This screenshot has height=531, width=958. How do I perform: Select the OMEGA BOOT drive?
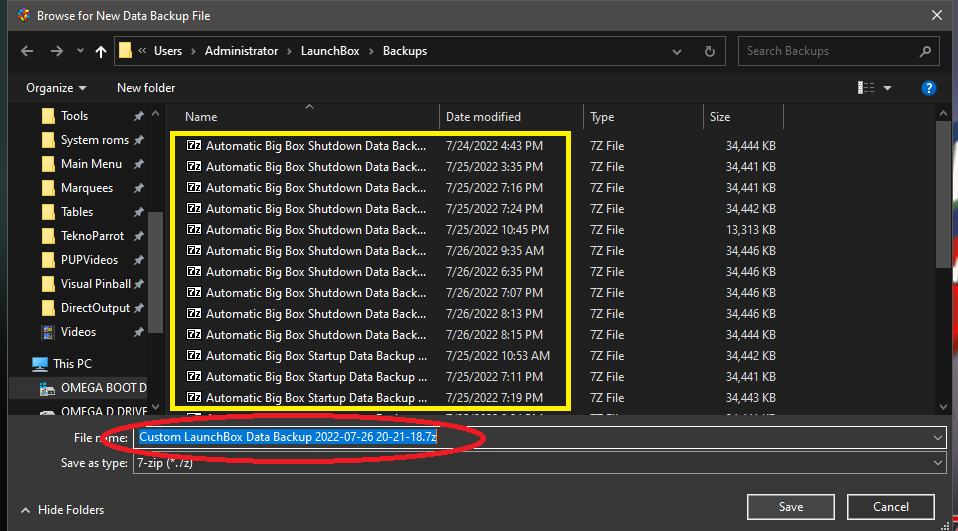tap(103, 388)
